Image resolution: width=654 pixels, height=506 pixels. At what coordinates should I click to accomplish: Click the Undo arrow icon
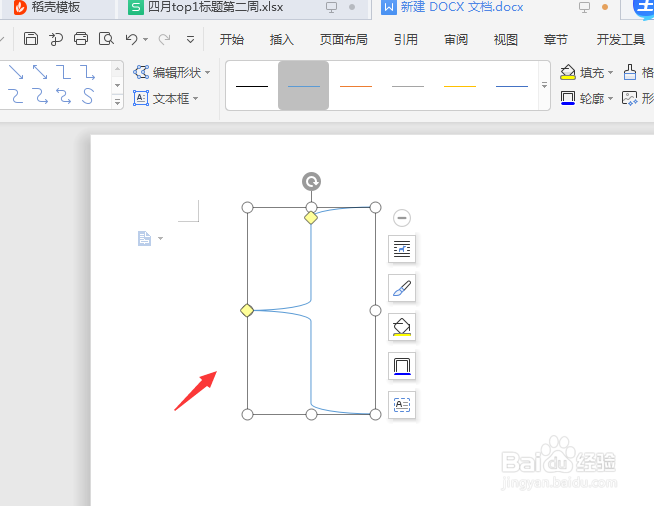pos(131,39)
